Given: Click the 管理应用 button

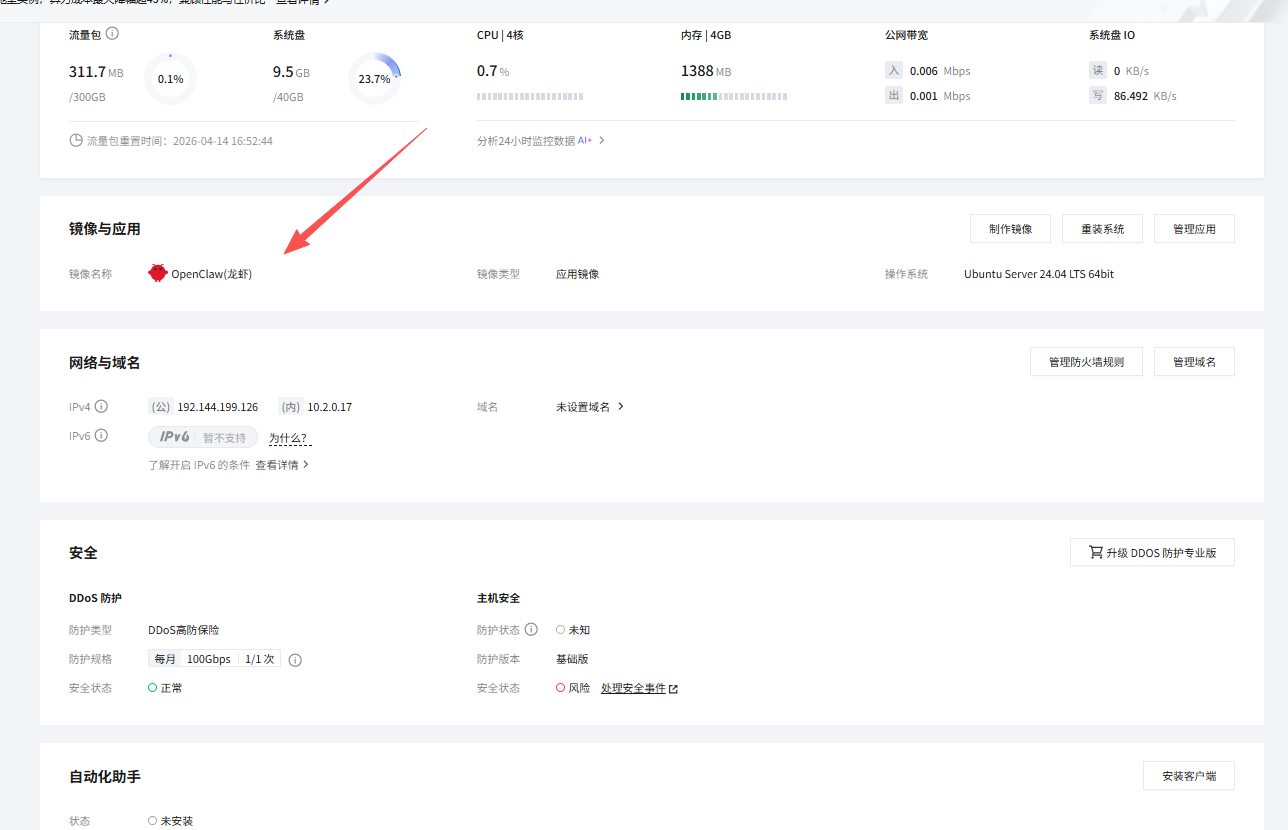Looking at the screenshot, I should coord(1194,229).
